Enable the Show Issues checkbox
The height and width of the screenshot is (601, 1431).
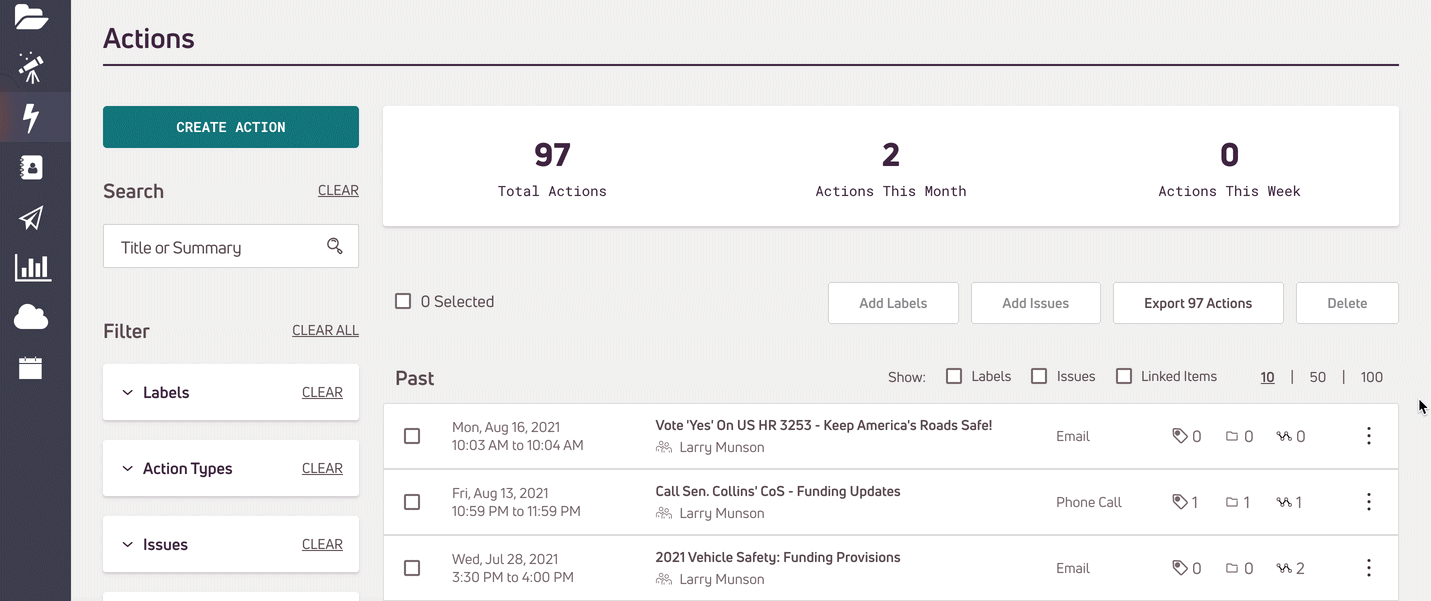1039,376
